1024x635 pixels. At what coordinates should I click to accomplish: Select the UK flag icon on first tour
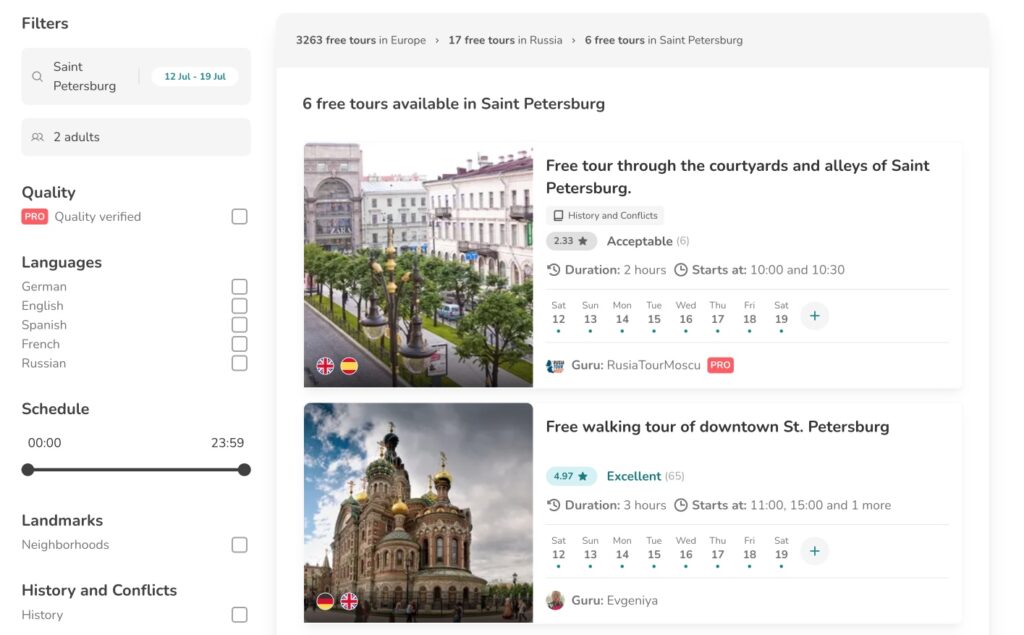[323, 366]
